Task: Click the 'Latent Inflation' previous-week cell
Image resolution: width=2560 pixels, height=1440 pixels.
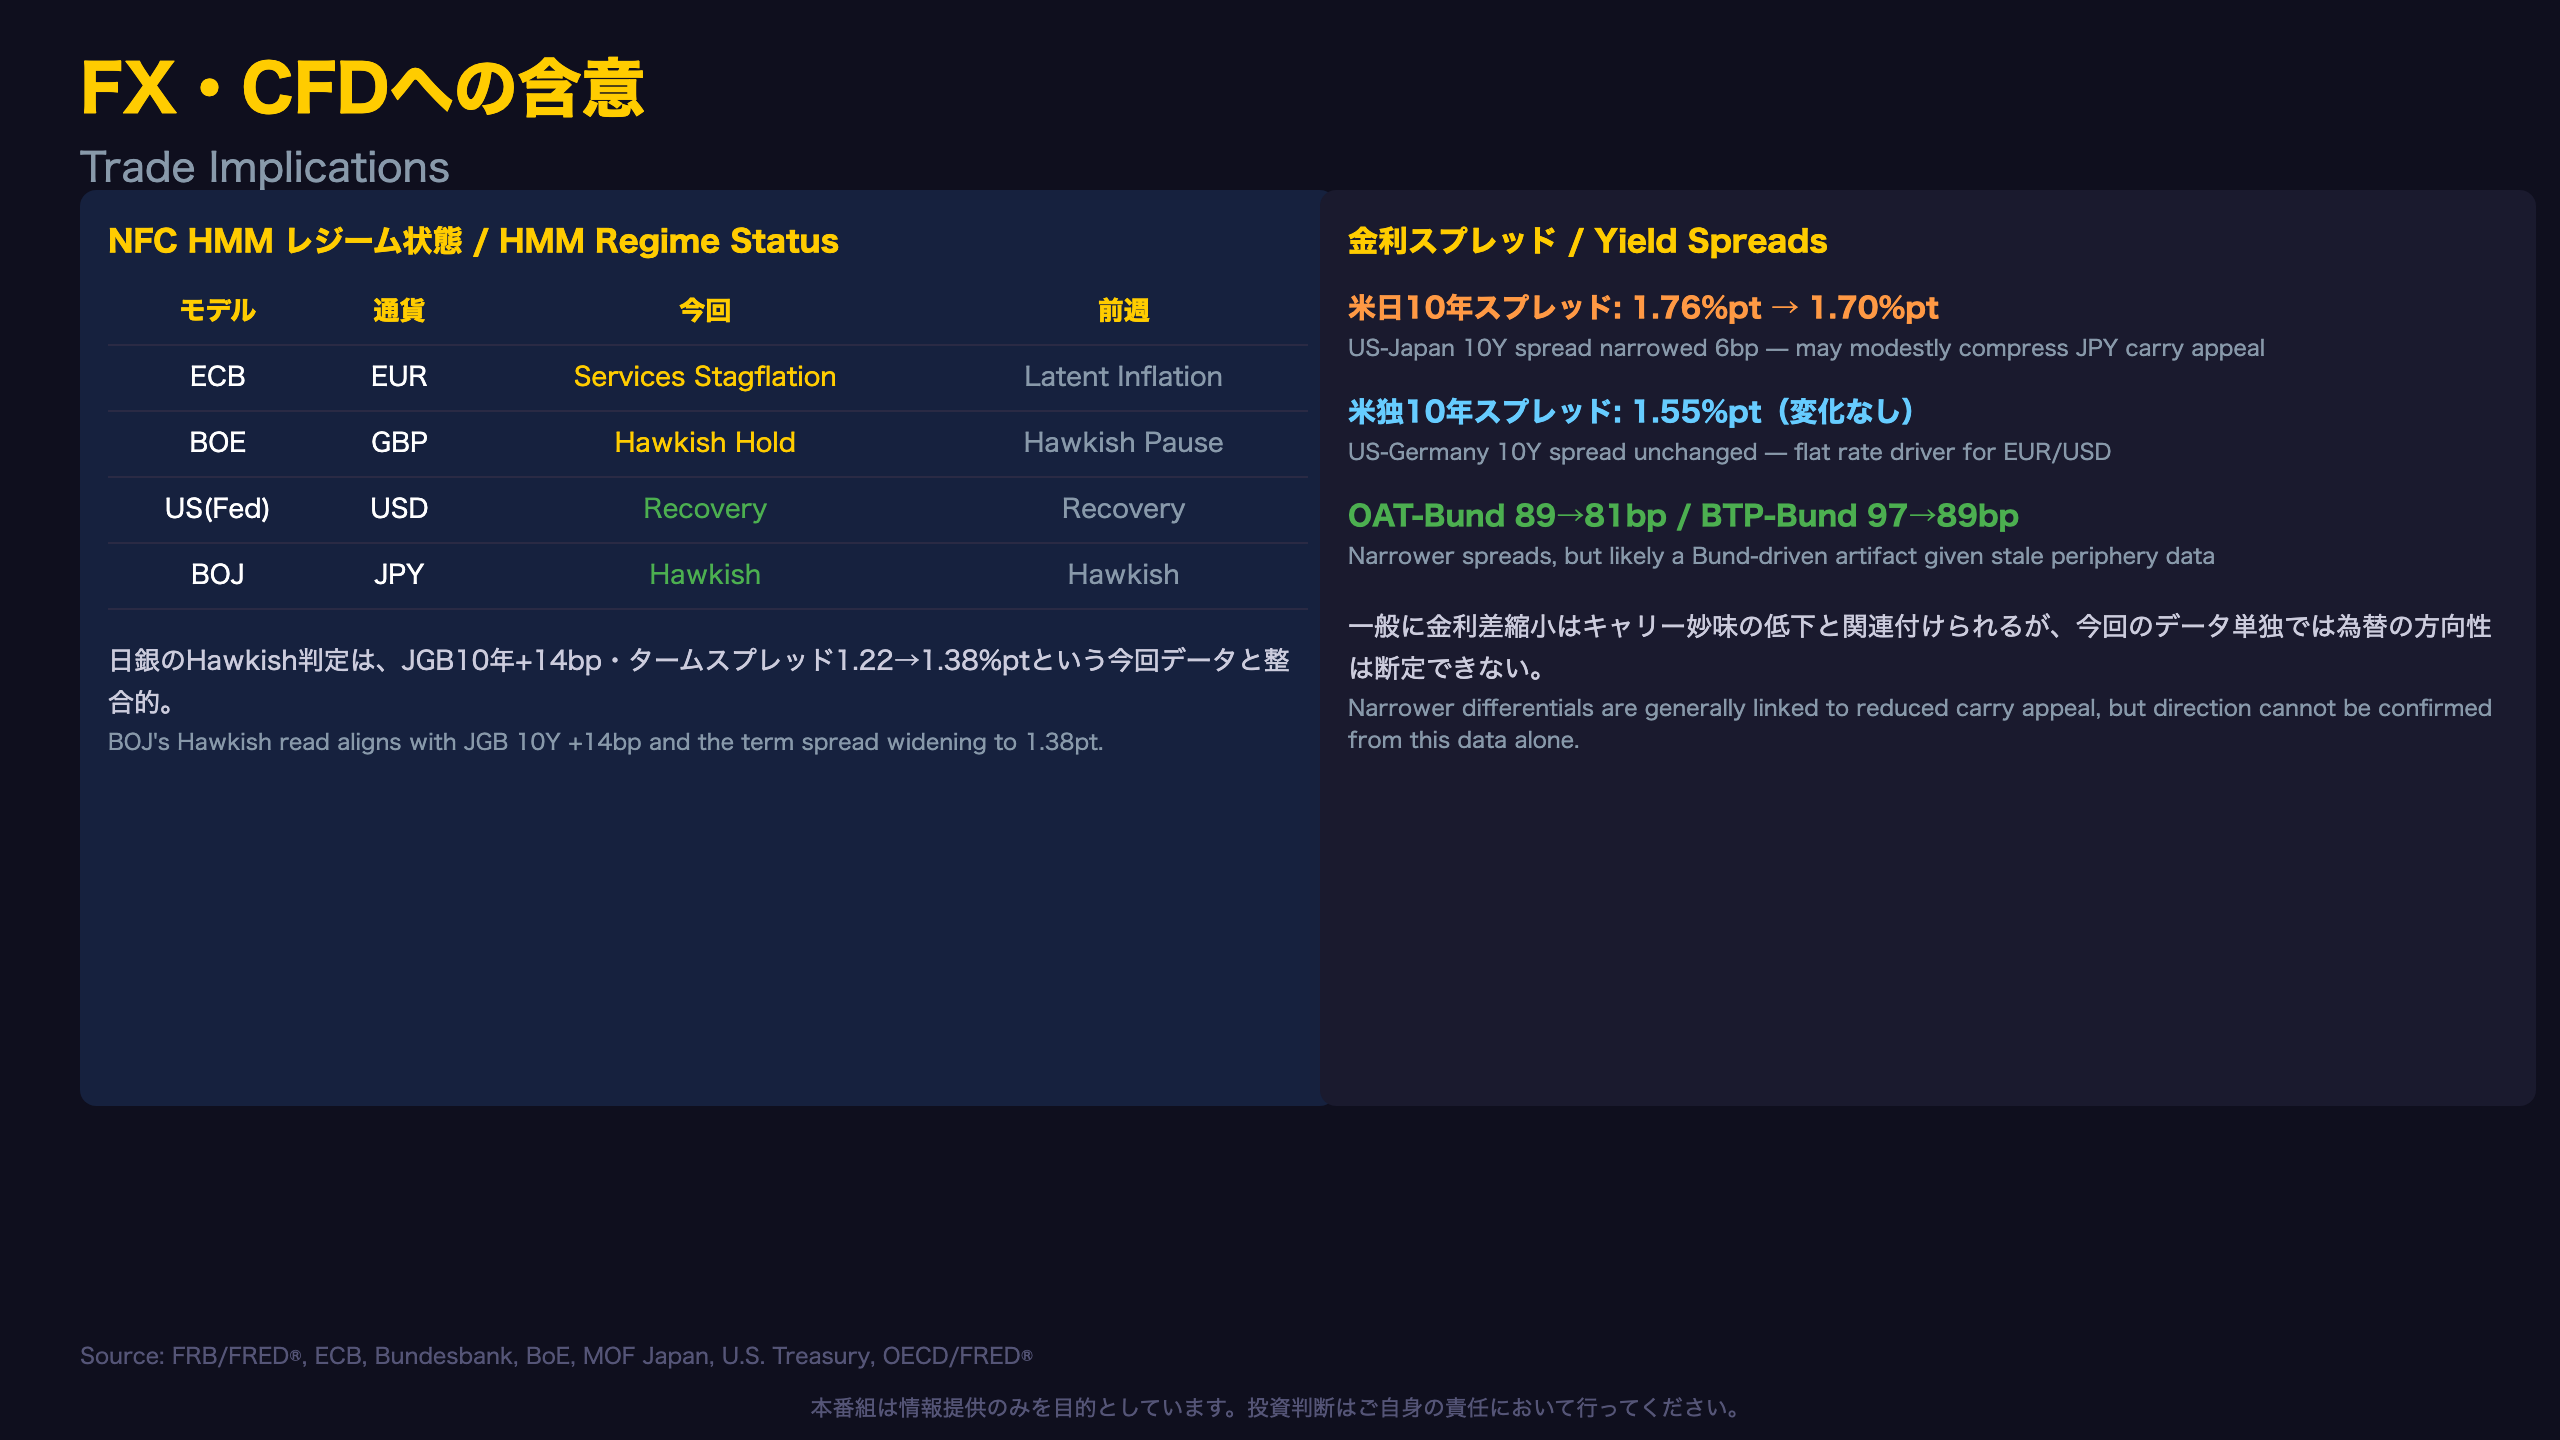Action: coord(1123,377)
